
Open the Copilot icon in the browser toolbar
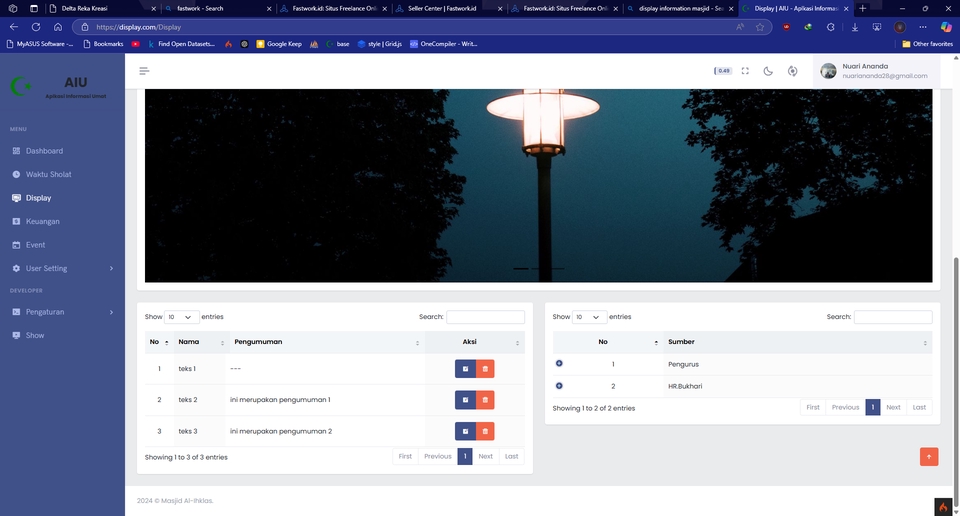click(946, 27)
